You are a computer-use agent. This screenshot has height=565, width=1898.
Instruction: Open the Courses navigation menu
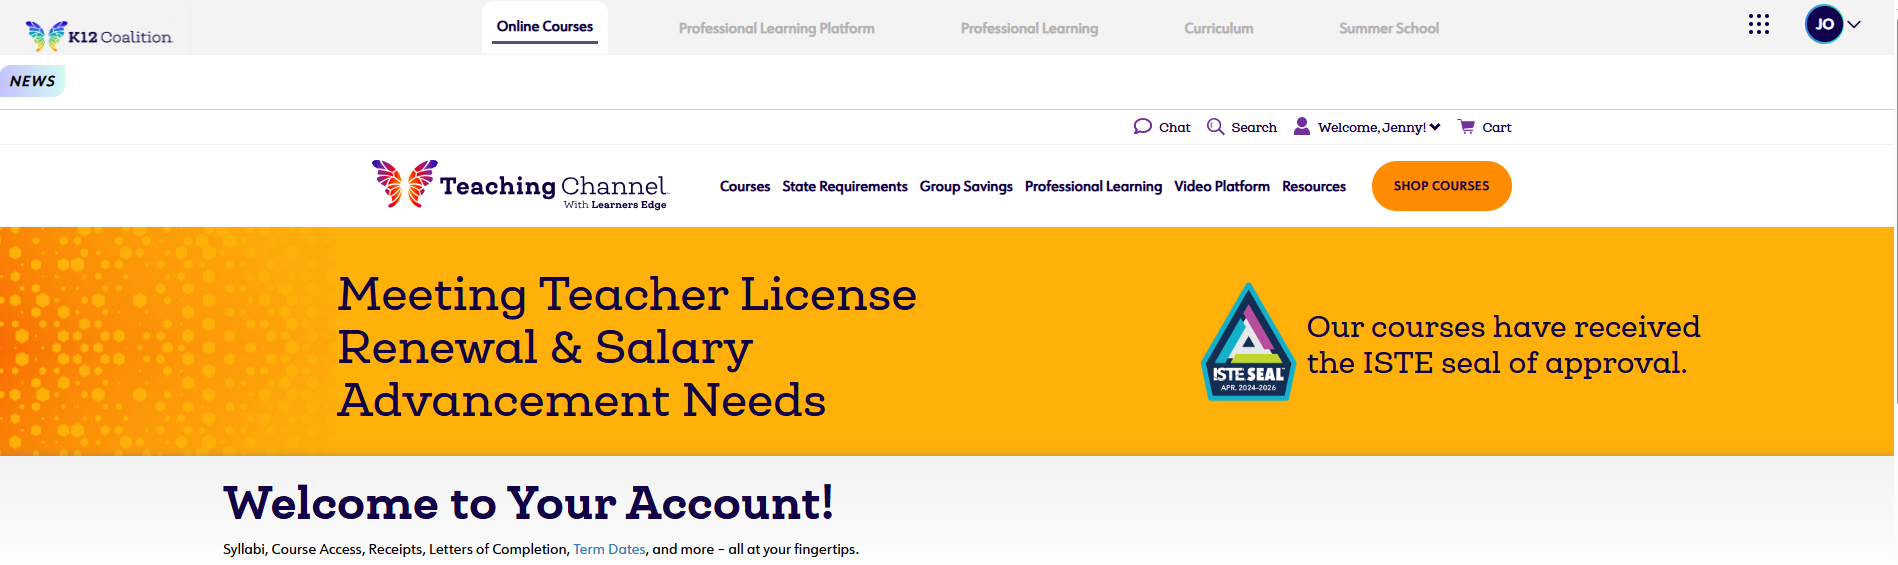pyautogui.click(x=745, y=186)
